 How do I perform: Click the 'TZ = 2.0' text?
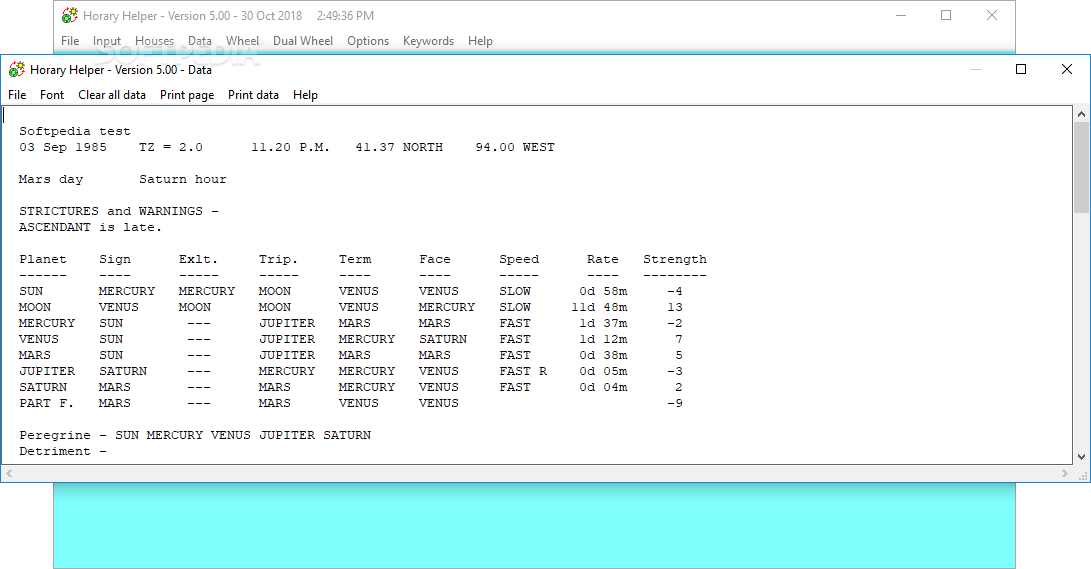pyautogui.click(x=170, y=147)
